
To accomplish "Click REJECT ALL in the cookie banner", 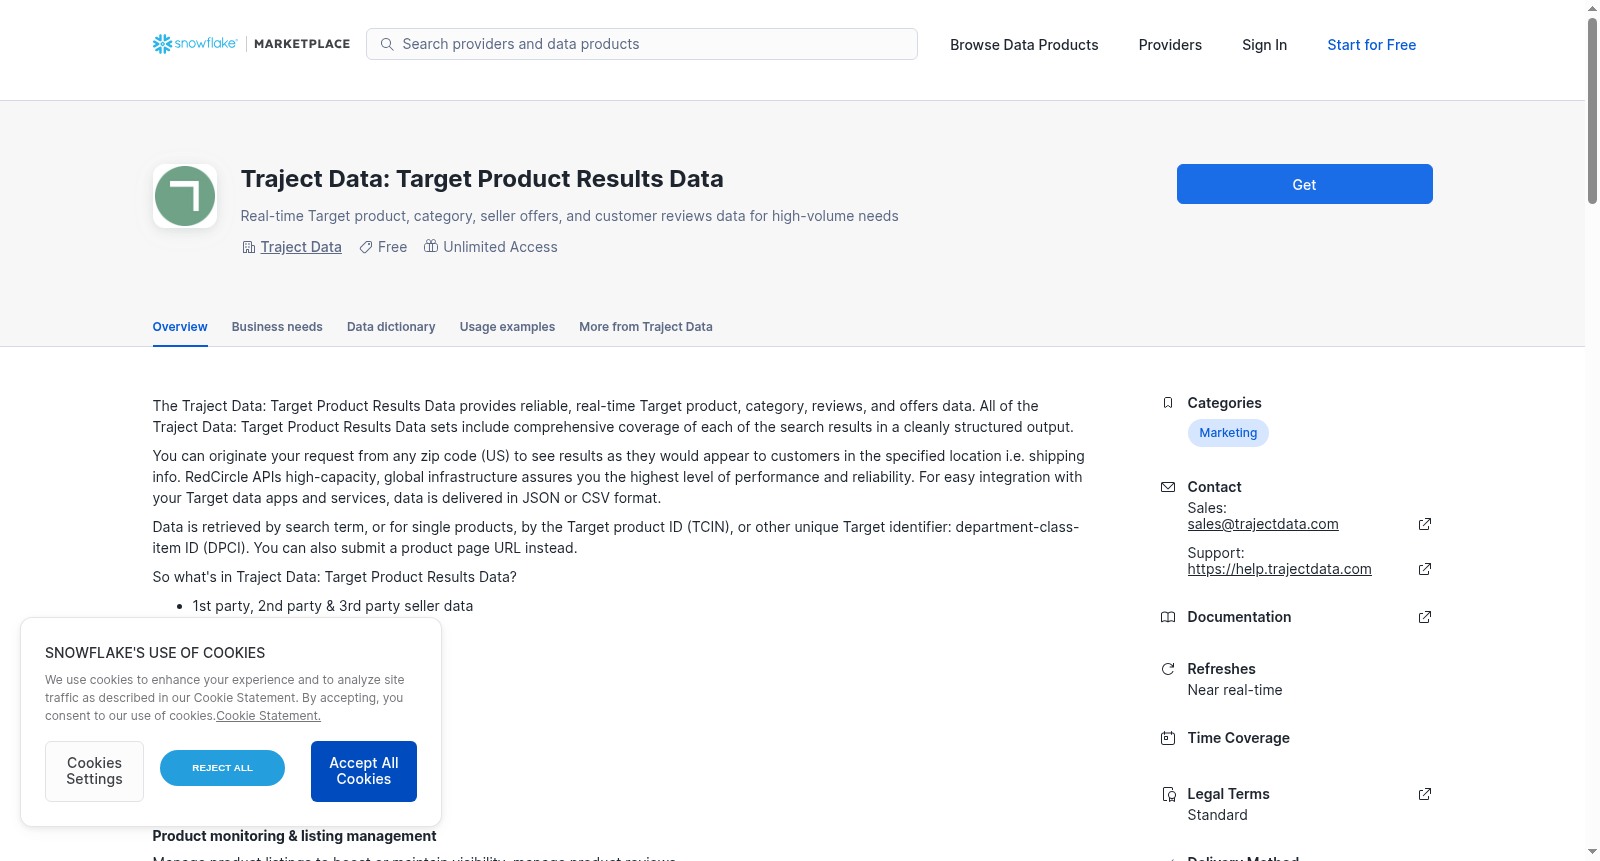I will click(x=222, y=768).
